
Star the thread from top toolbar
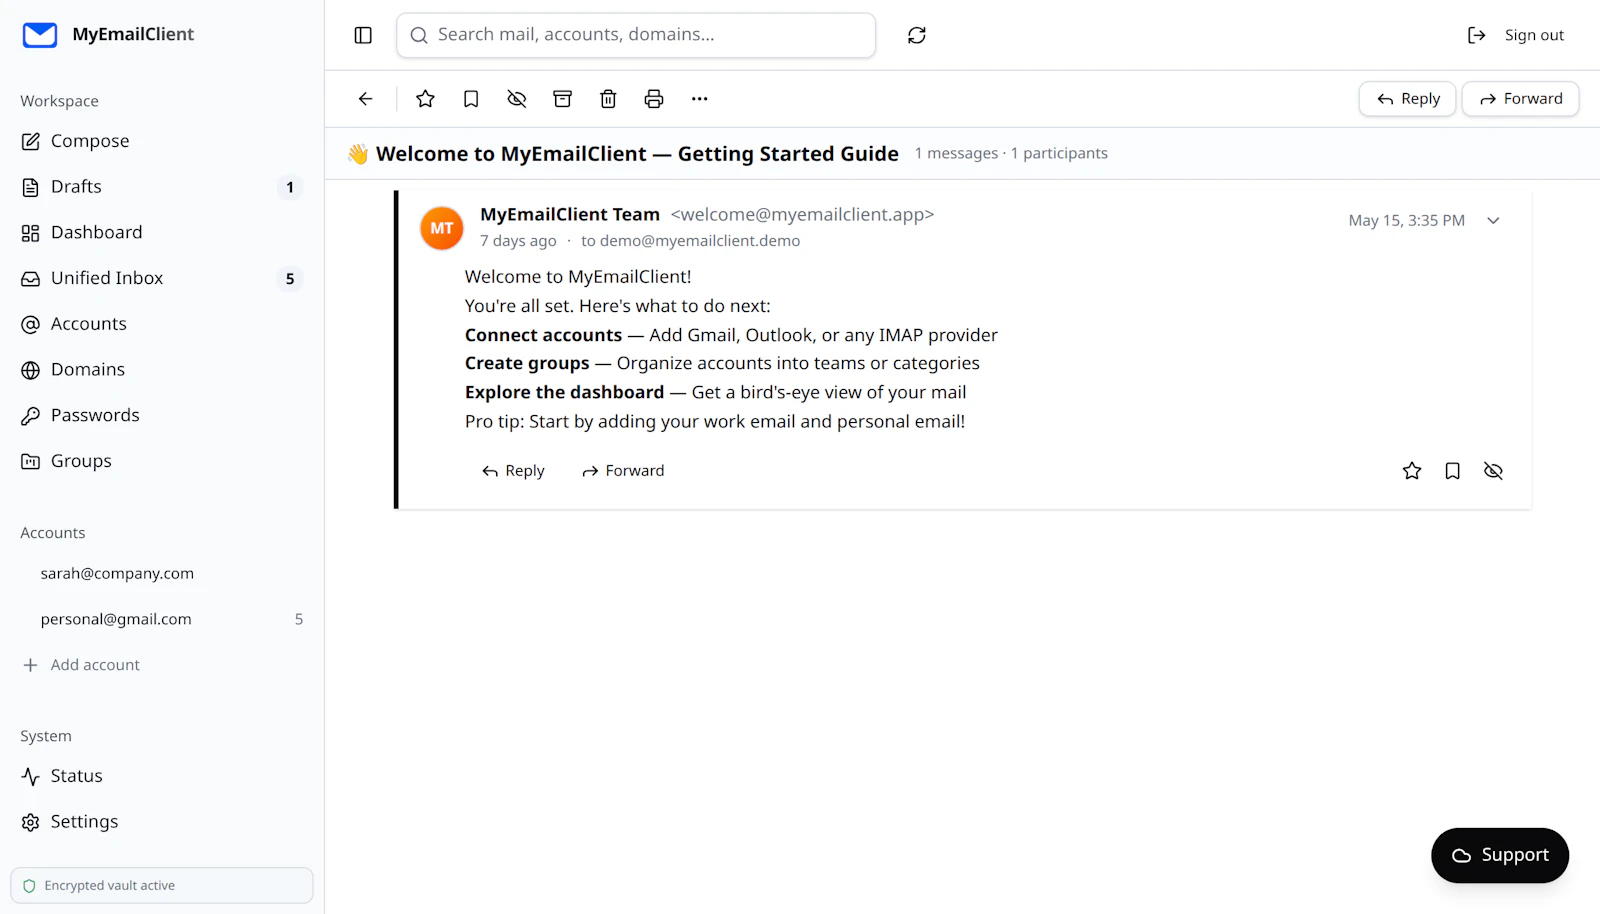pos(425,99)
